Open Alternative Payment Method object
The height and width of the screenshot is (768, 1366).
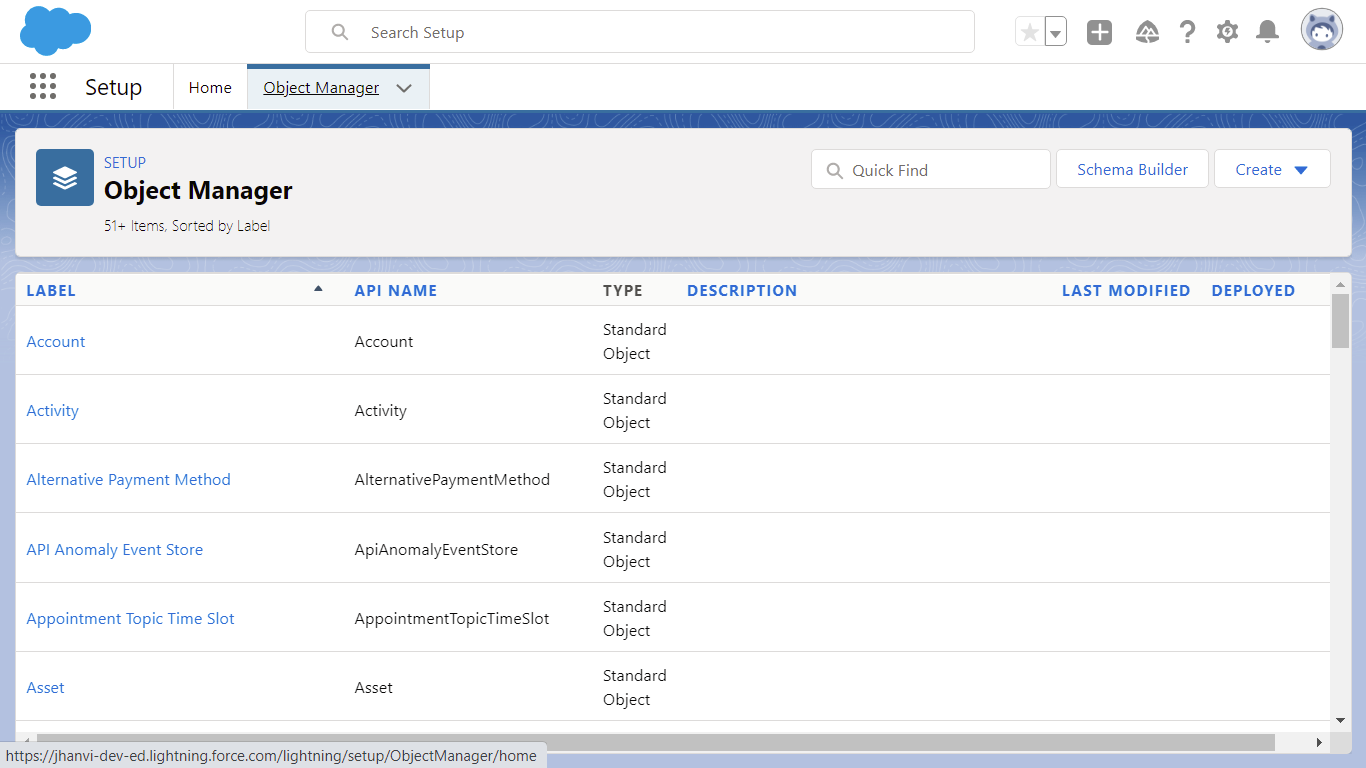128,480
